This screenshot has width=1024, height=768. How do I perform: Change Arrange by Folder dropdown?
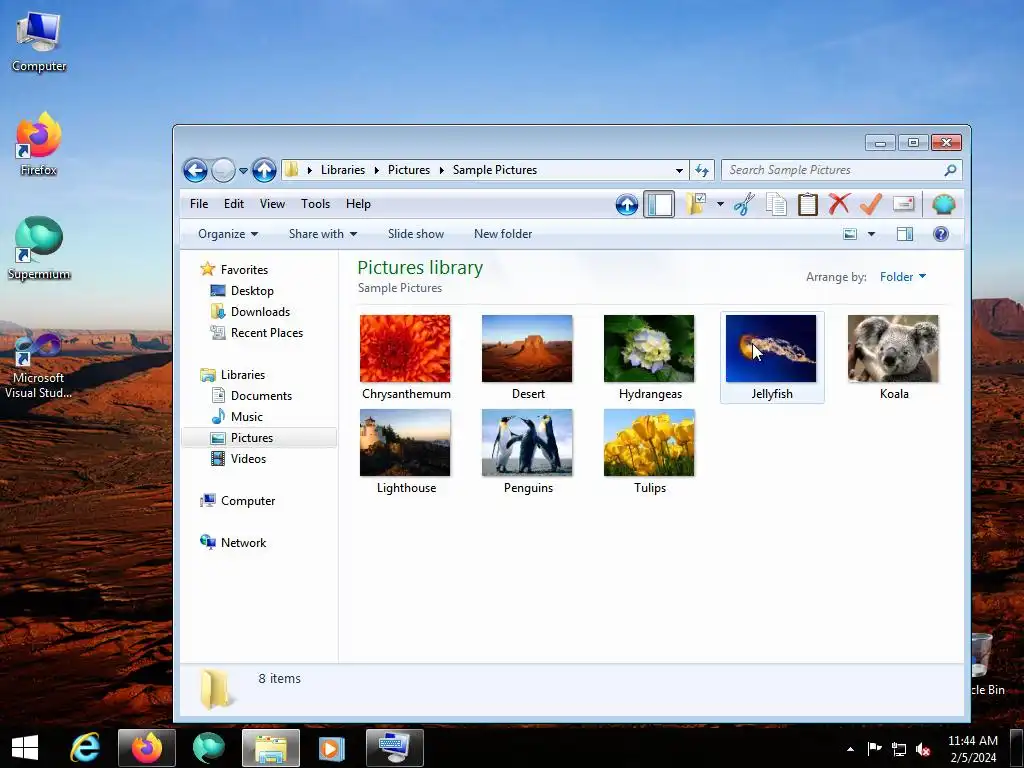903,277
